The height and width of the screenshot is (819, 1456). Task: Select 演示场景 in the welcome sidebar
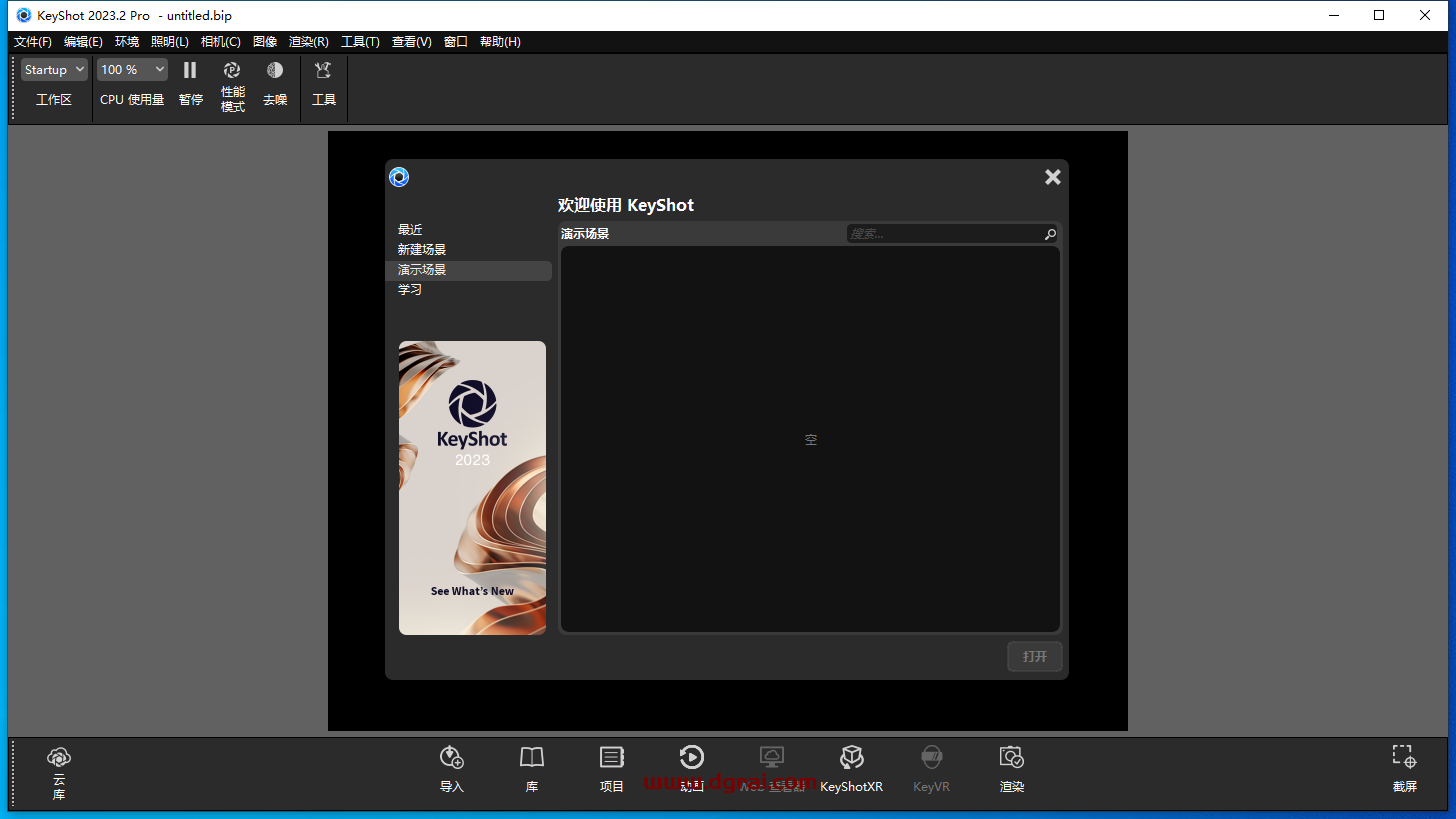tap(468, 270)
